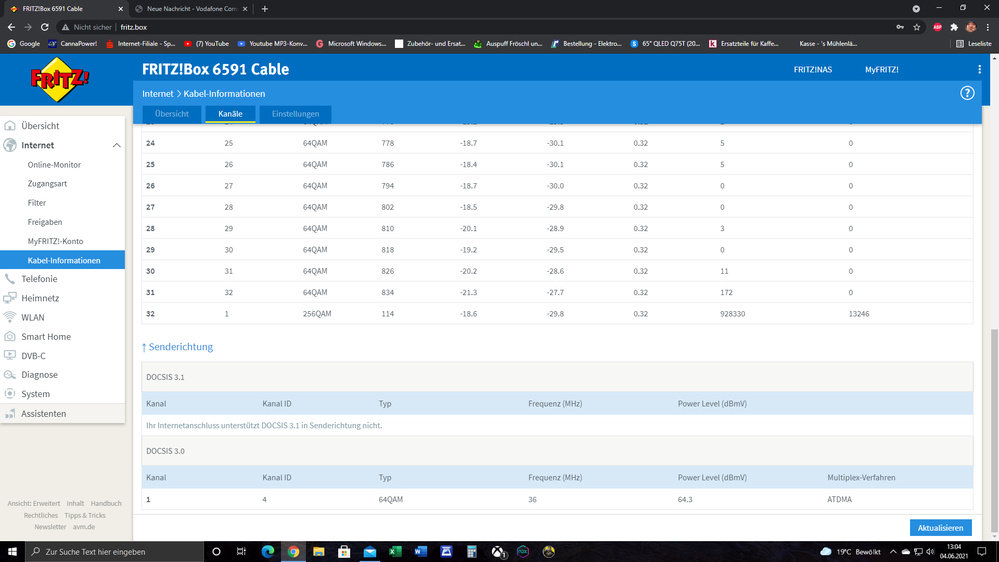Viewport: 999px width, 562px height.
Task: Open the System section
Action: 35,394
